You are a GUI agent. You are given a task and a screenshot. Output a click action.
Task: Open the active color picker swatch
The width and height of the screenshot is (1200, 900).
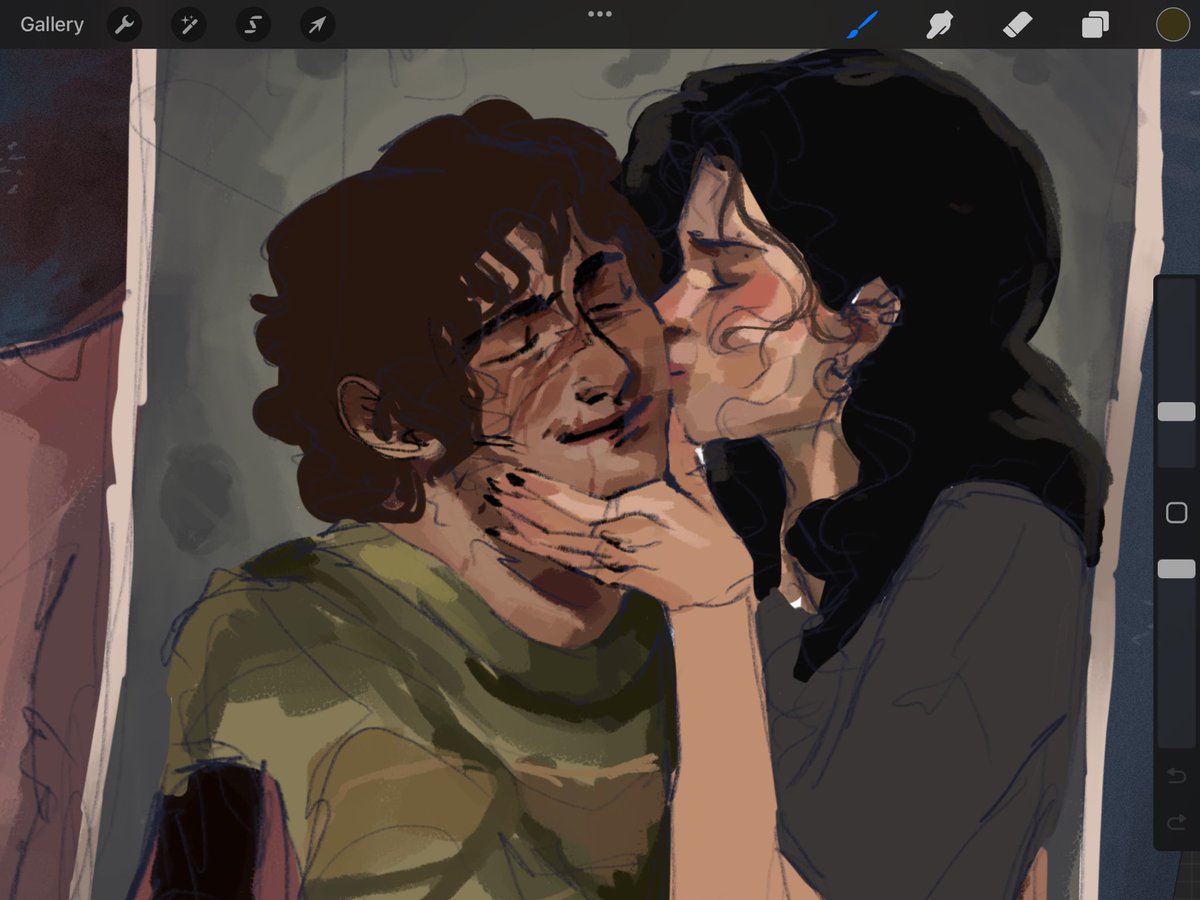(x=1172, y=24)
